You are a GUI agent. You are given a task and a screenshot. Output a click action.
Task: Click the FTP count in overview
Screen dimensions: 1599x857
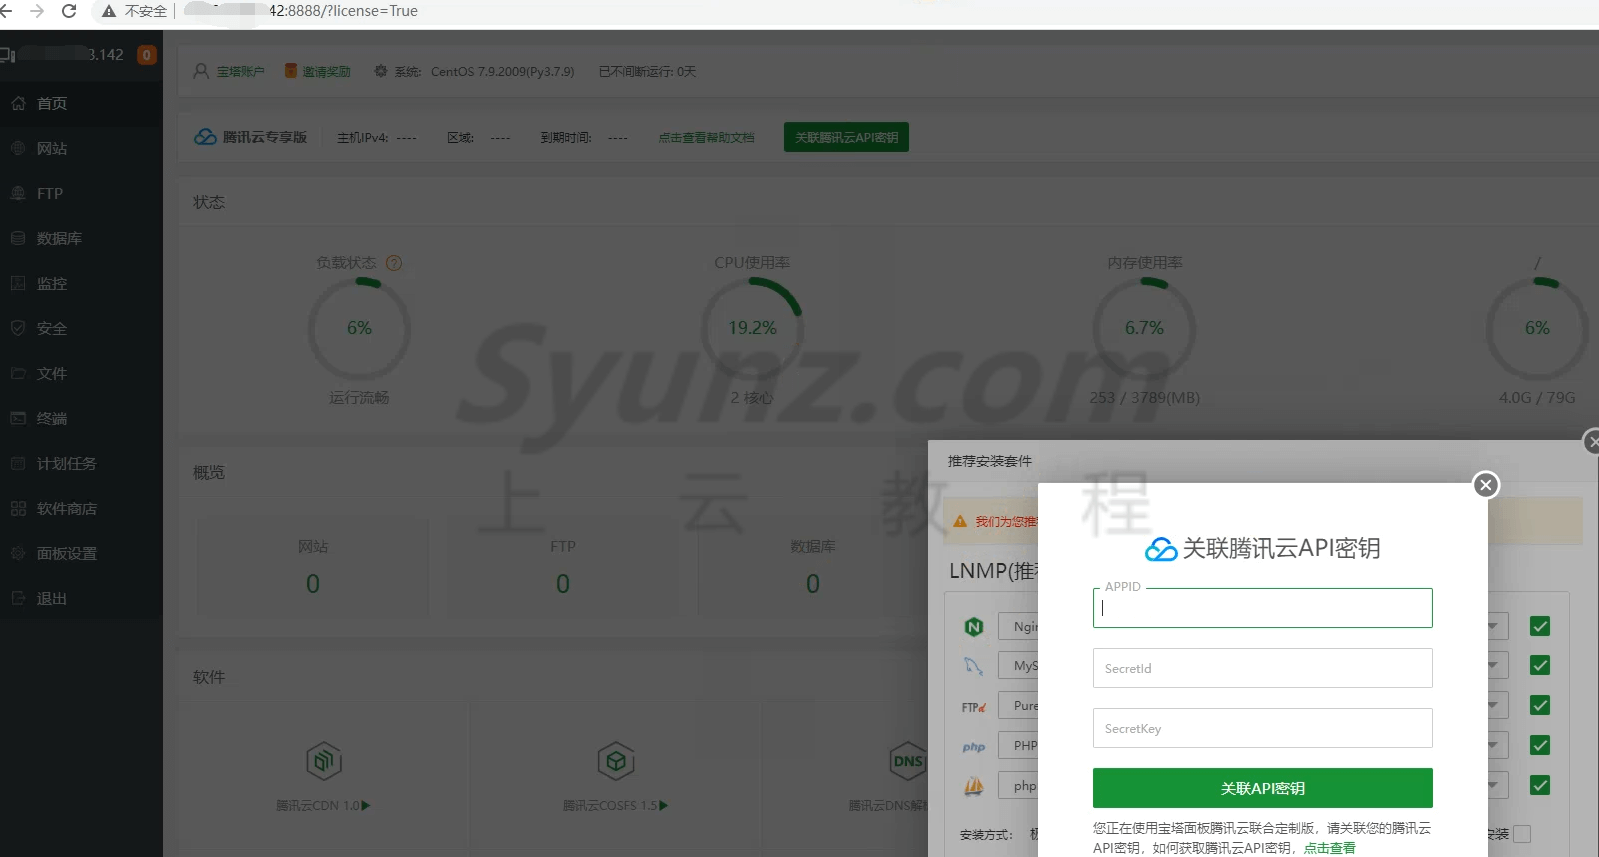click(x=563, y=583)
